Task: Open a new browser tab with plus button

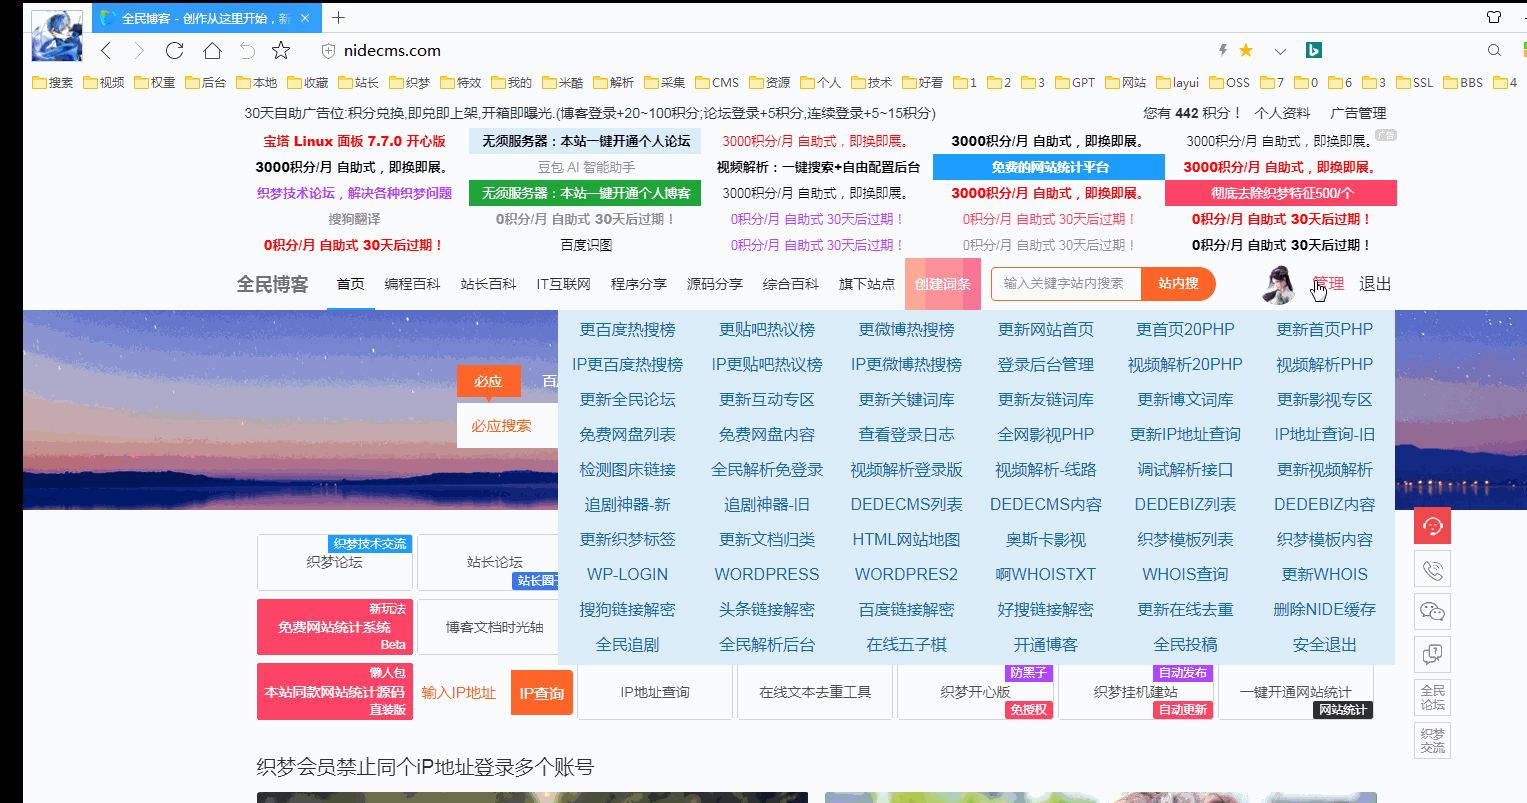Action: click(x=338, y=18)
